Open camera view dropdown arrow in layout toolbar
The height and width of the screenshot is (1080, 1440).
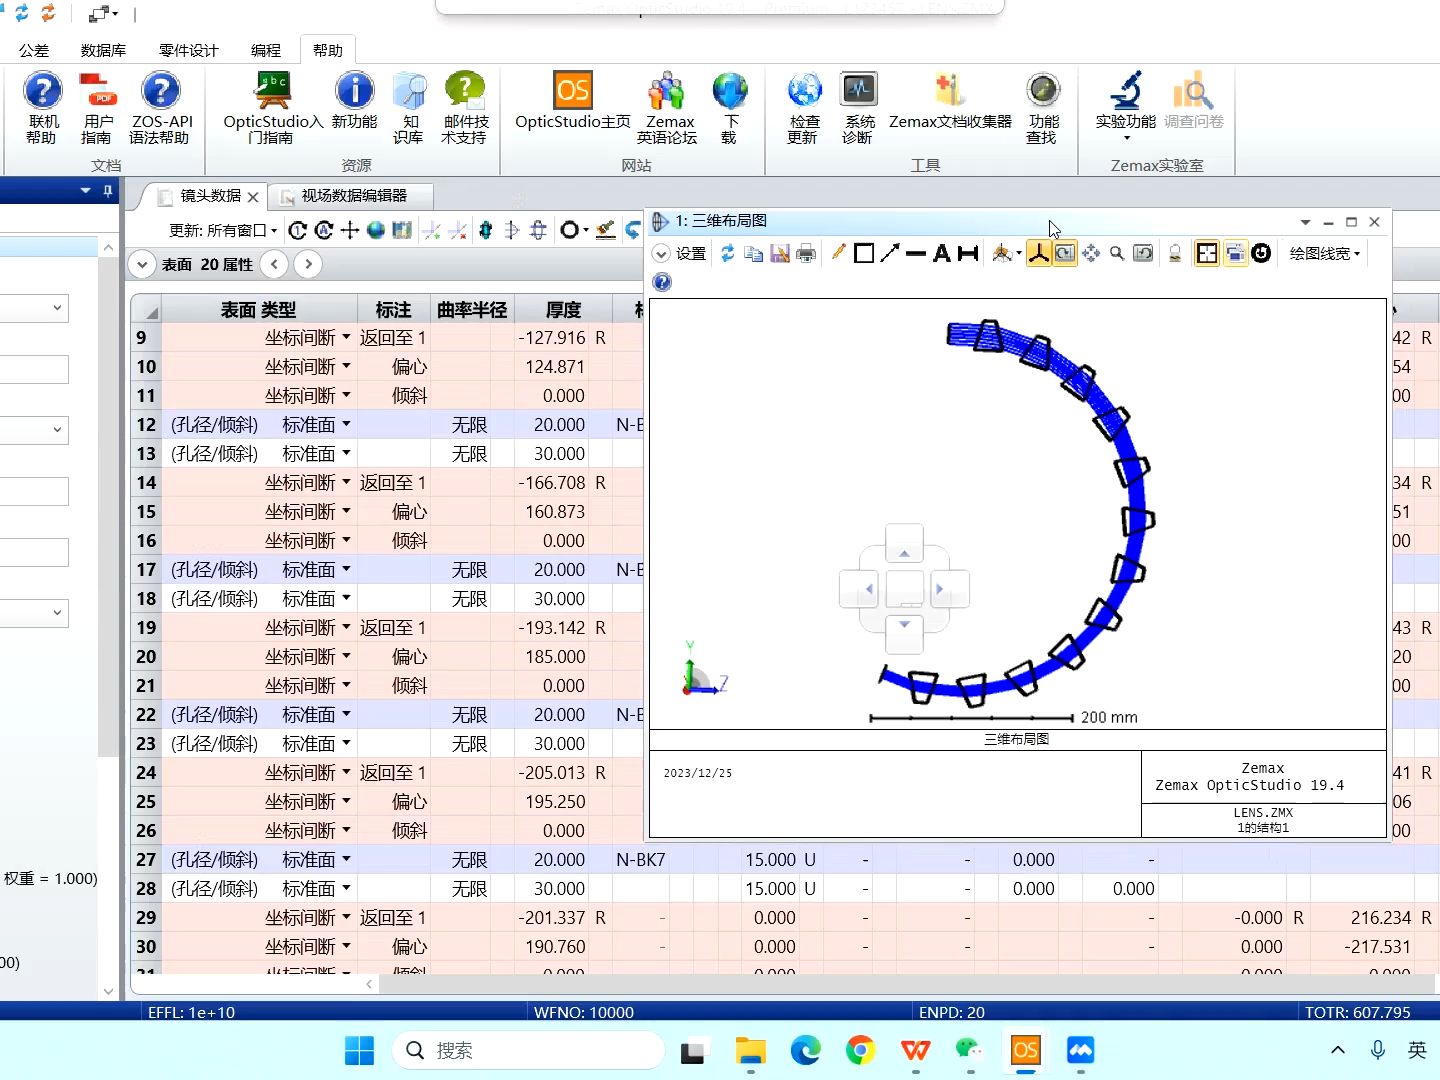coord(1019,254)
